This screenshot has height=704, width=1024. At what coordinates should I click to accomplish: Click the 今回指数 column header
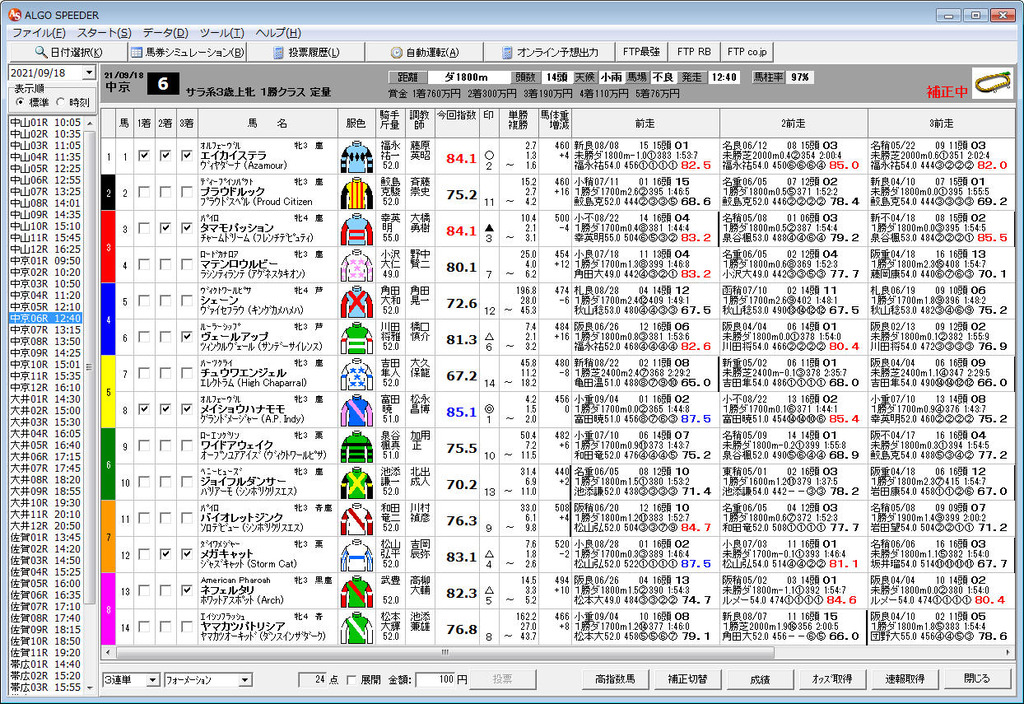(x=456, y=123)
